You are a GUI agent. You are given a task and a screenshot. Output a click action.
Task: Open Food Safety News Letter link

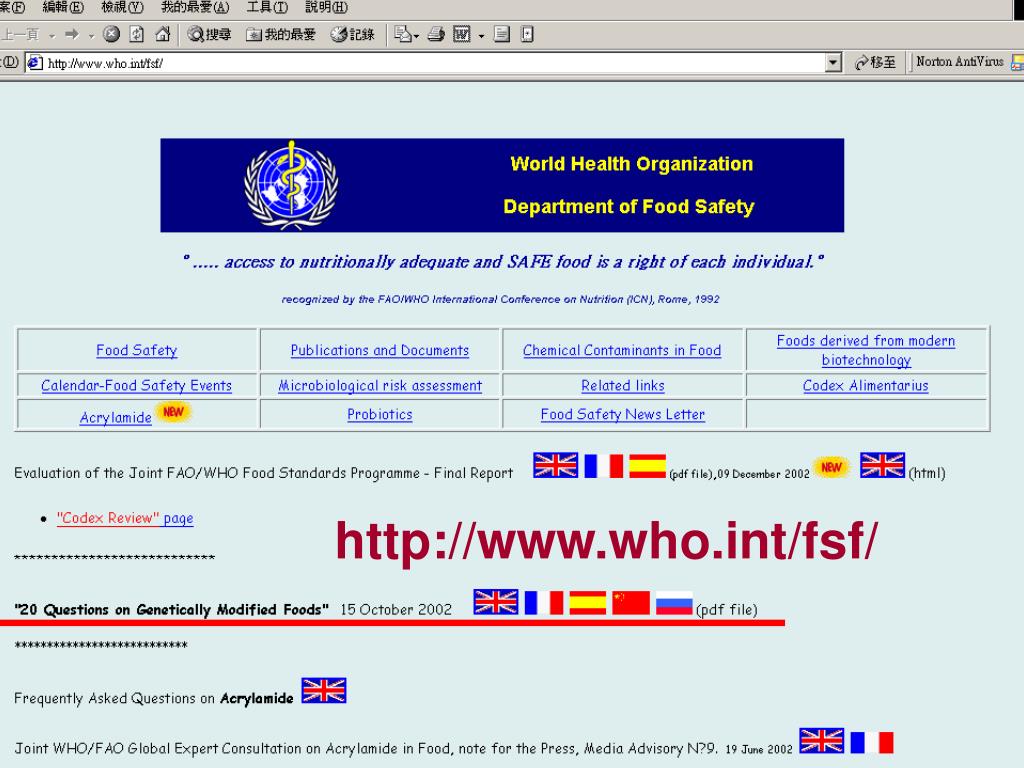[623, 414]
